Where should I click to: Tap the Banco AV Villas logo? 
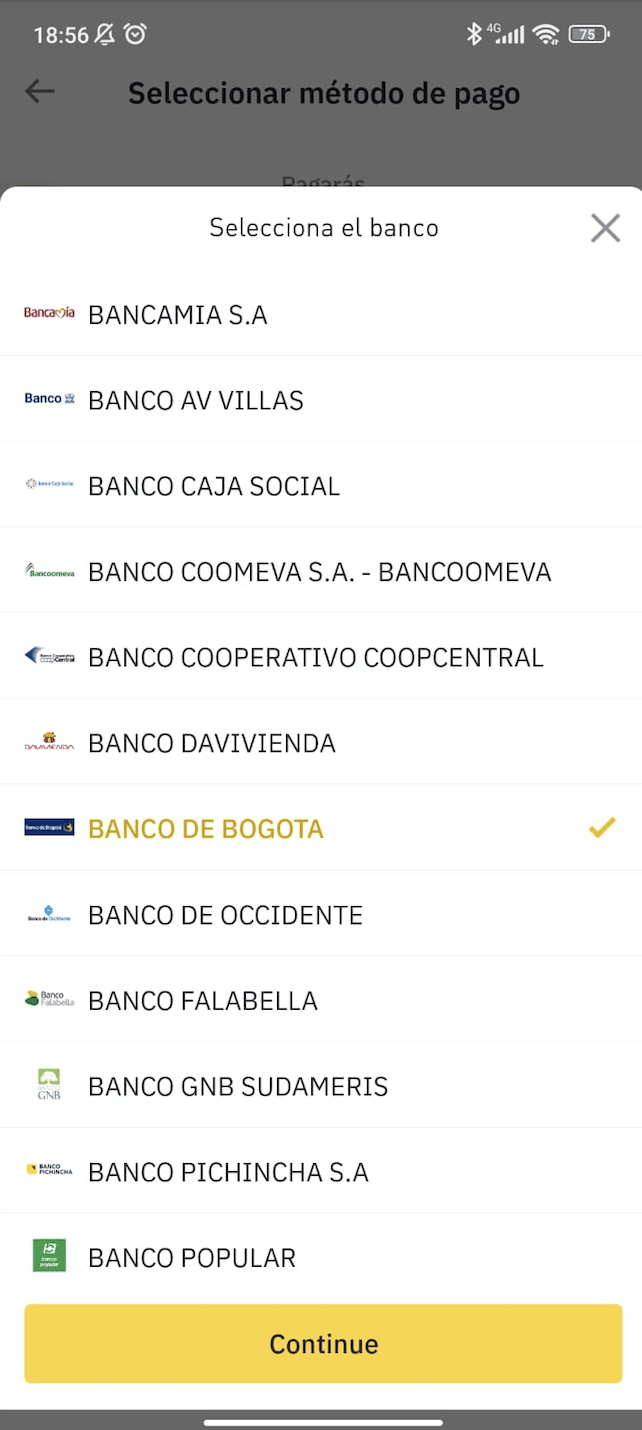pyautogui.click(x=49, y=398)
